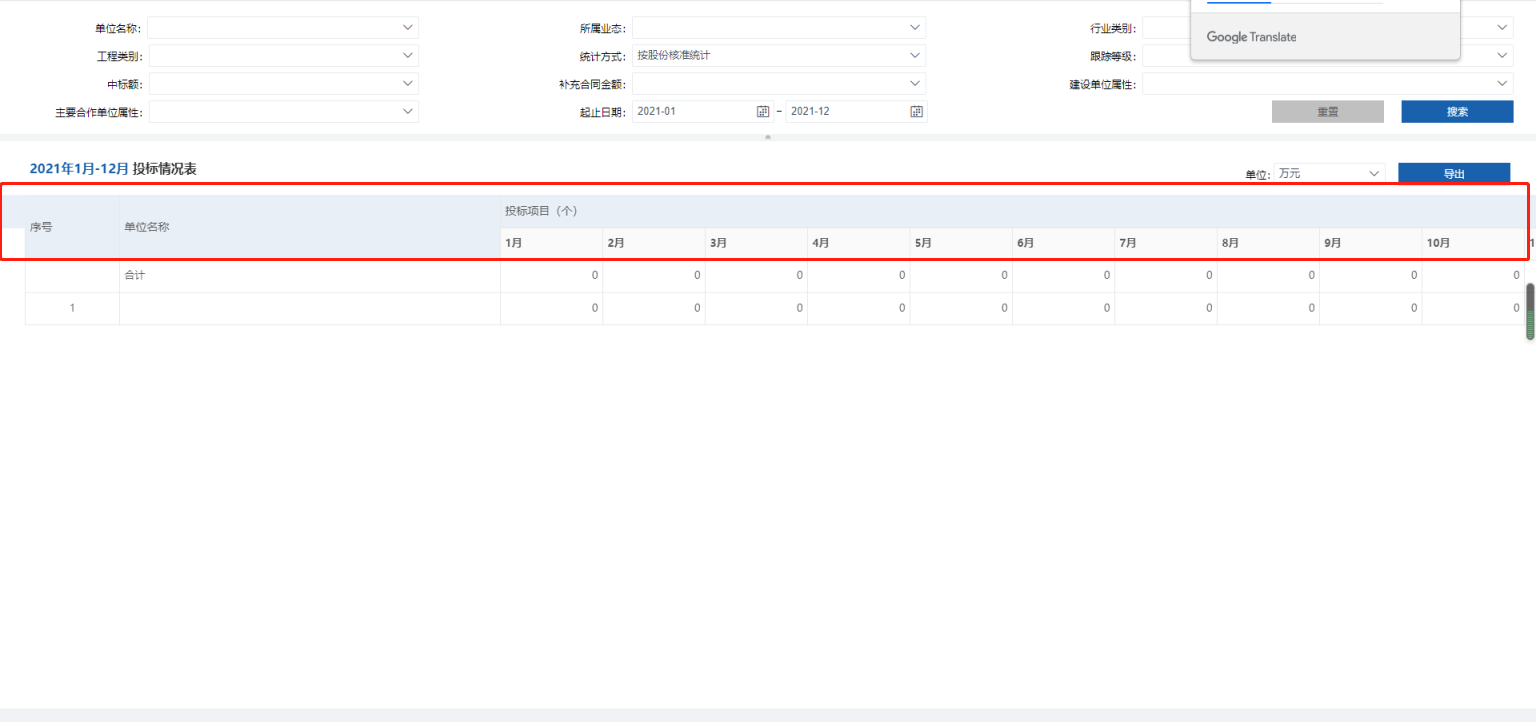Viewport: 1536px width, 722px height.
Task: Open the 跟踪等级 dropdown arrow
Action: pyautogui.click(x=1503, y=56)
